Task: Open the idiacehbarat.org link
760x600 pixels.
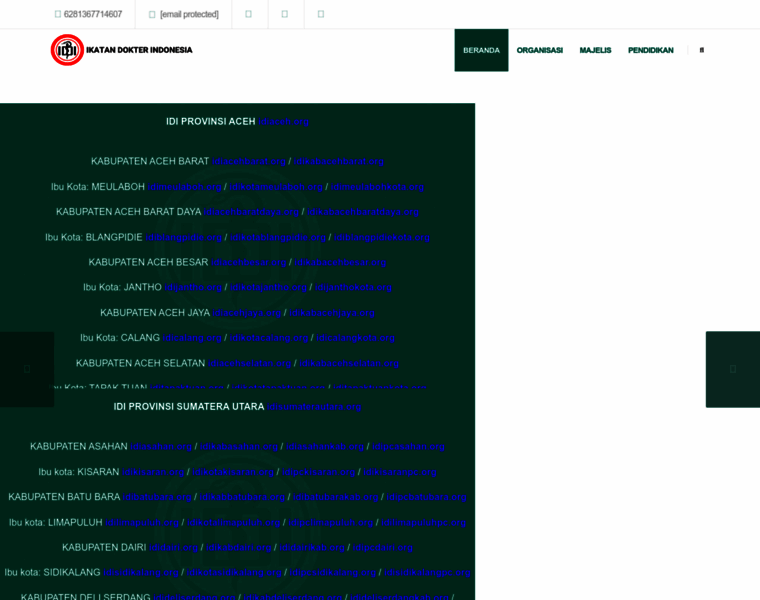Action: tap(249, 161)
